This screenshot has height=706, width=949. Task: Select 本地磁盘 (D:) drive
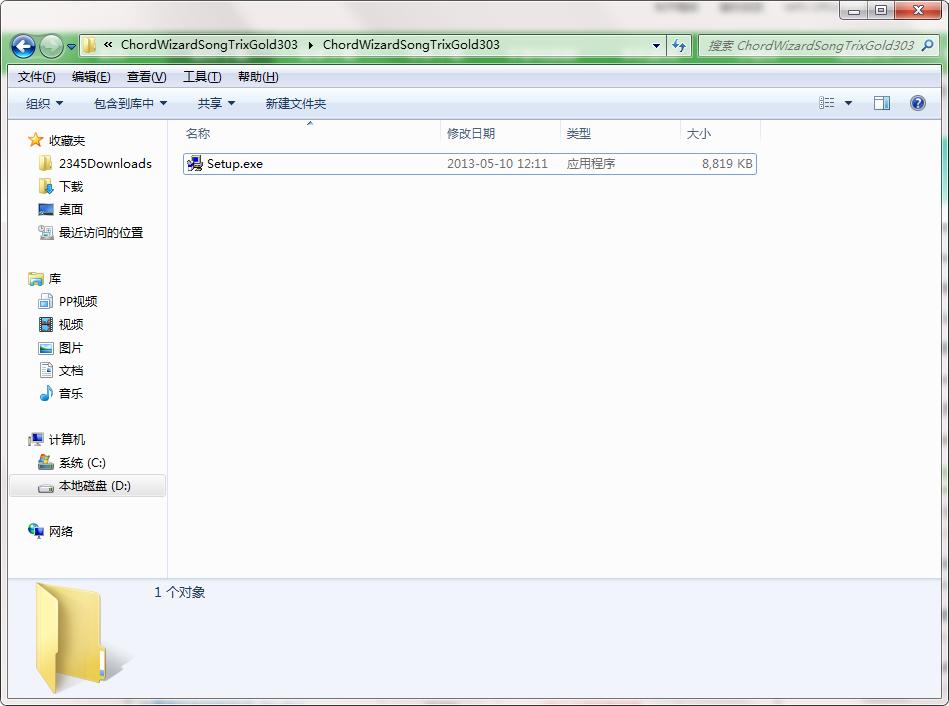pos(88,486)
